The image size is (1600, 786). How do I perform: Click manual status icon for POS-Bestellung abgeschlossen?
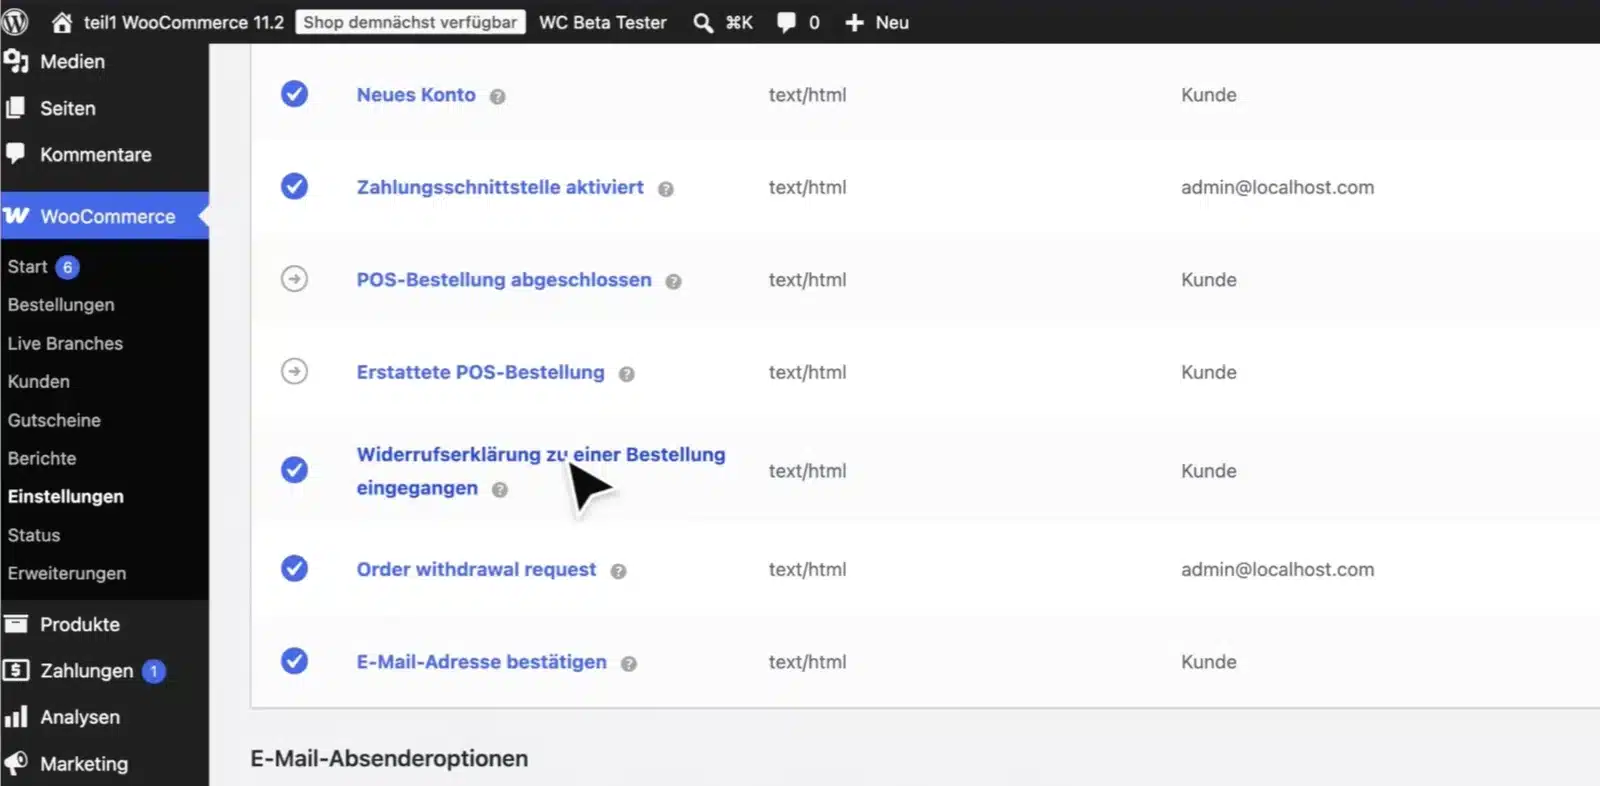tap(294, 279)
